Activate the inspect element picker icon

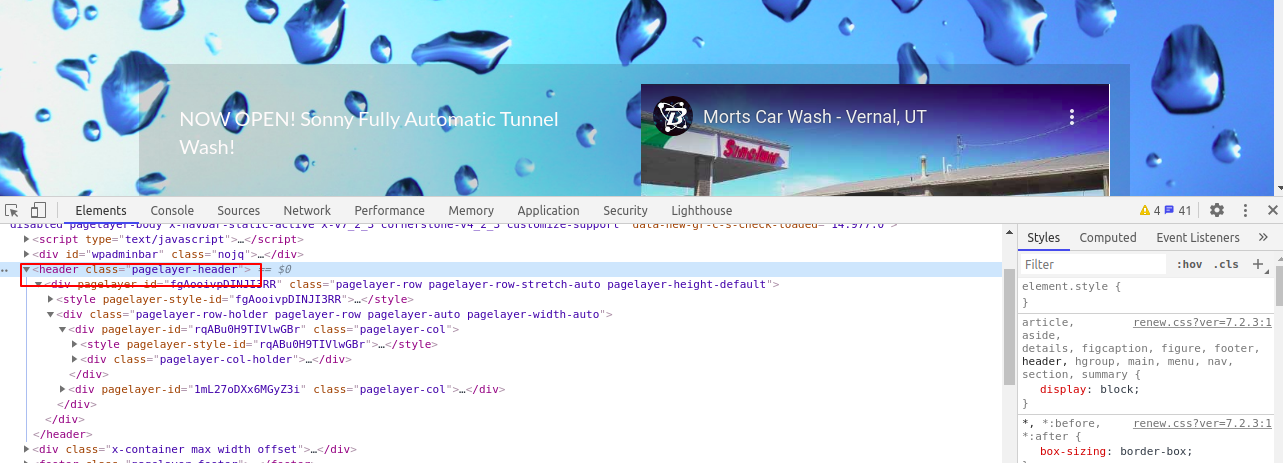(12, 210)
